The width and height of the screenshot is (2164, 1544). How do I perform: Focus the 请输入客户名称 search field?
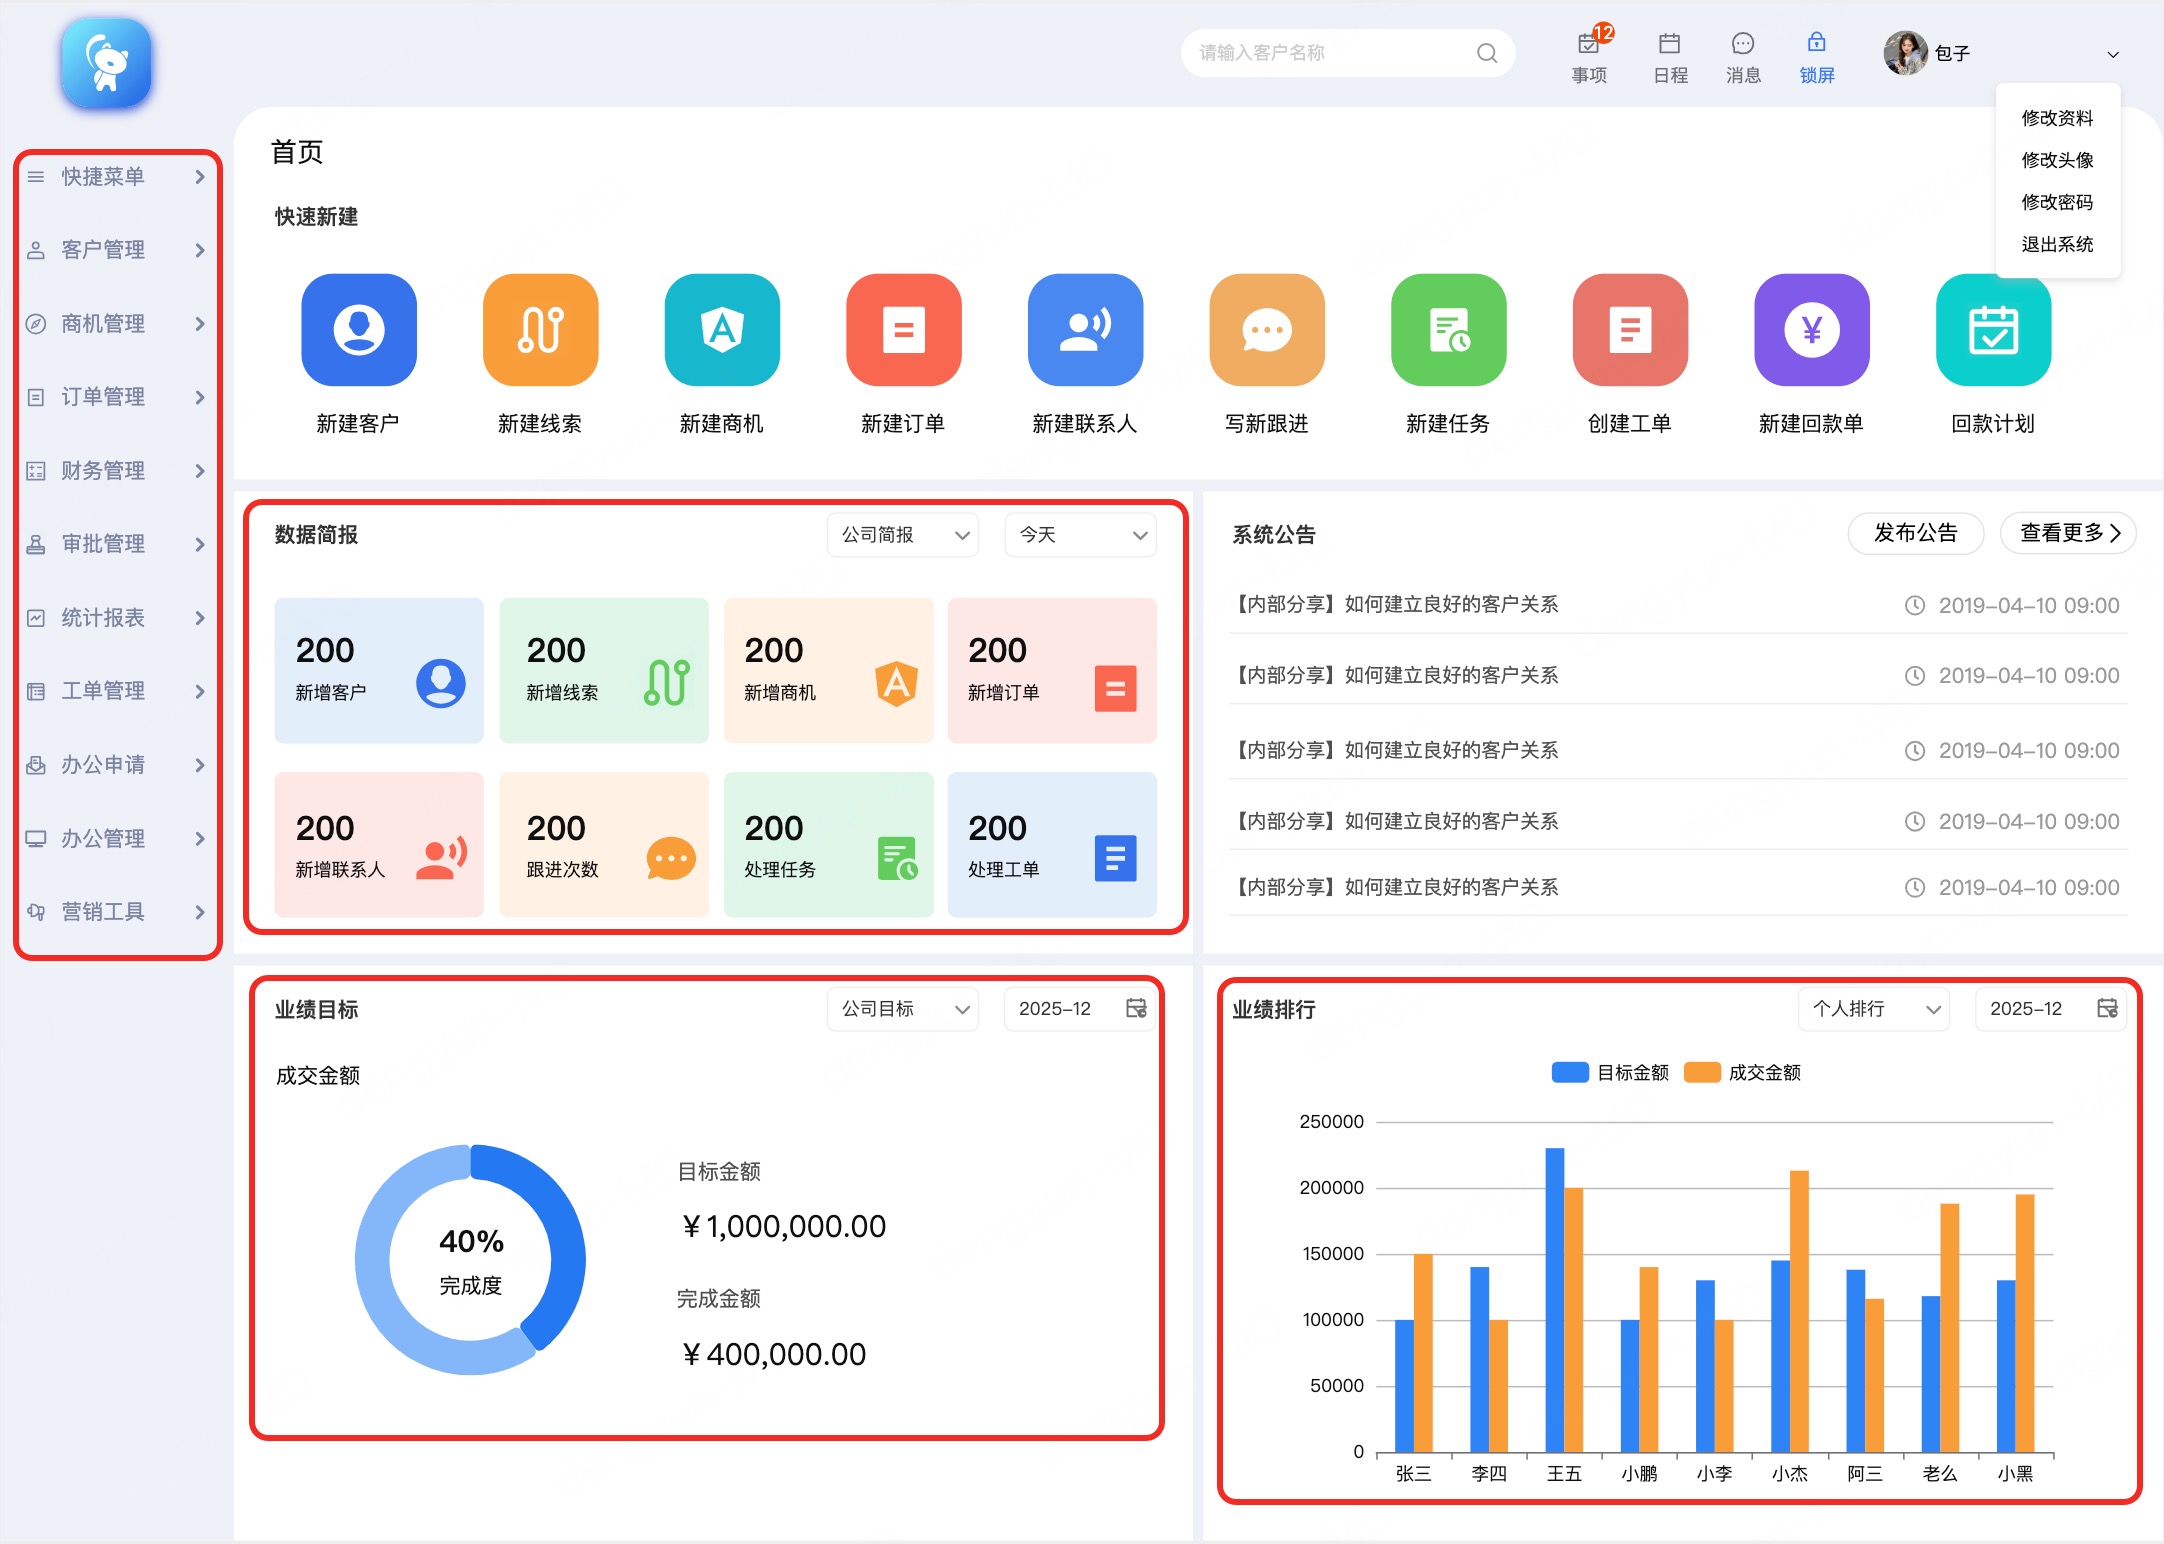coord(1347,53)
